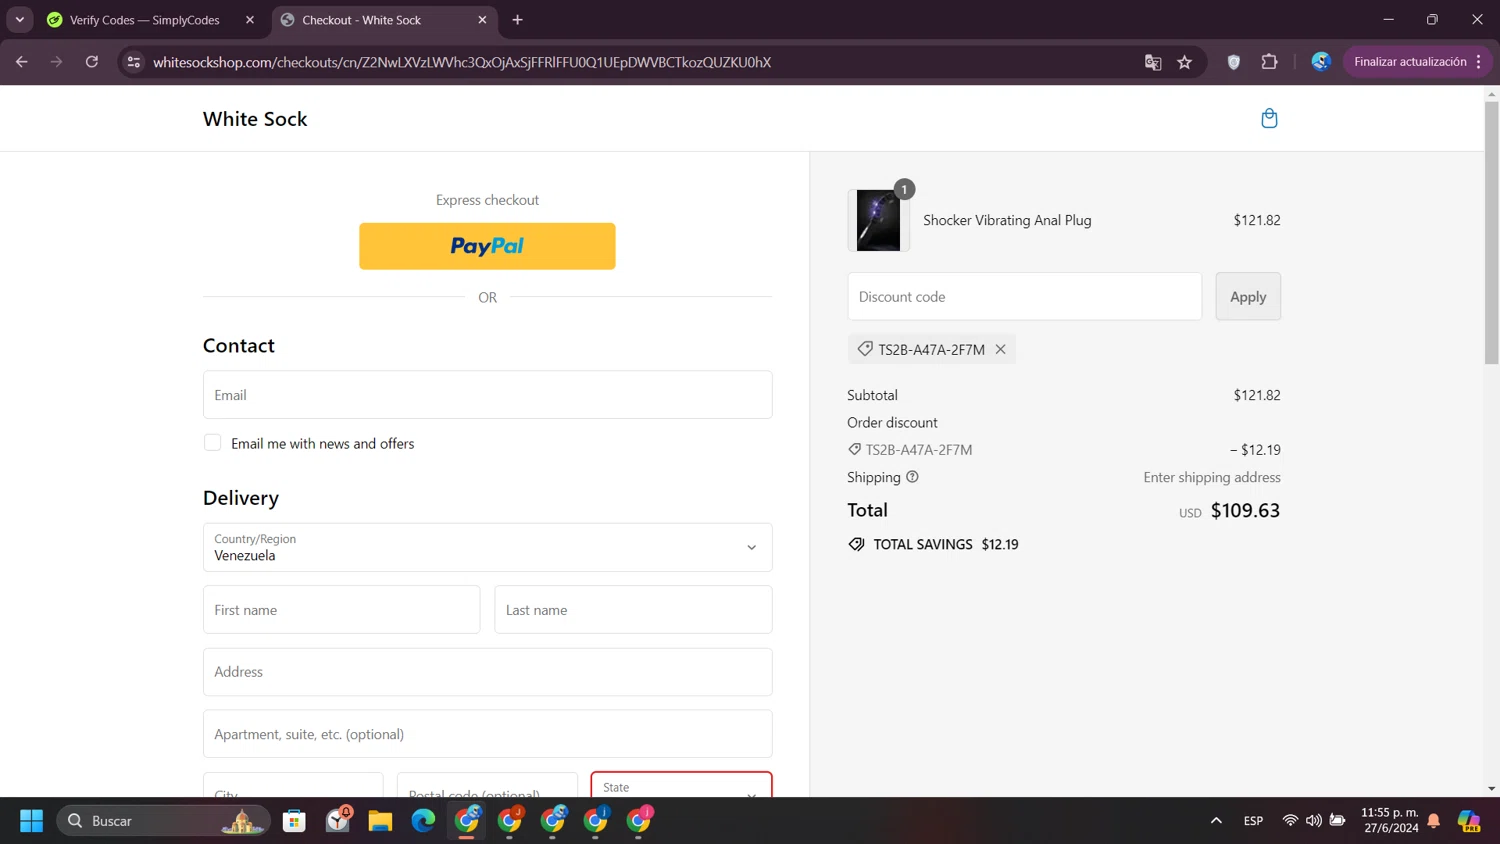Click the Buscar taskbar search box
1500x844 pixels.
[163, 821]
